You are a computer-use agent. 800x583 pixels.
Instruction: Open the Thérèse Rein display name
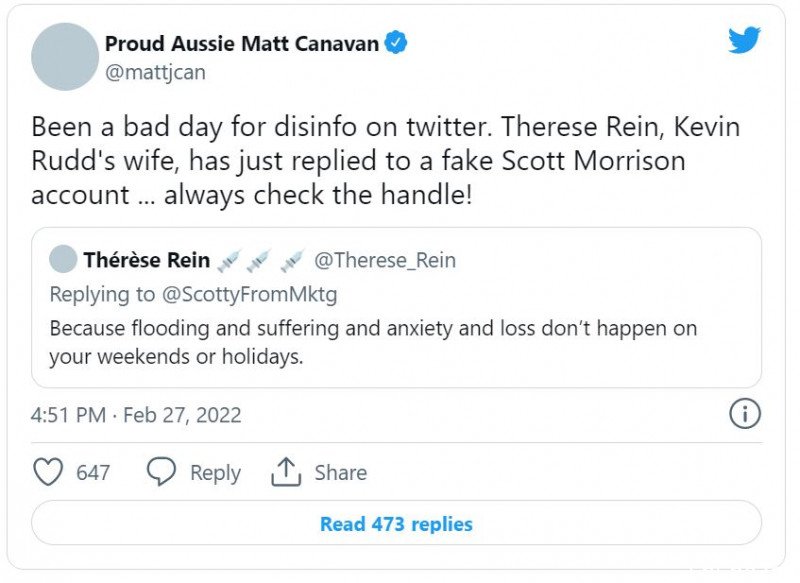click(147, 260)
